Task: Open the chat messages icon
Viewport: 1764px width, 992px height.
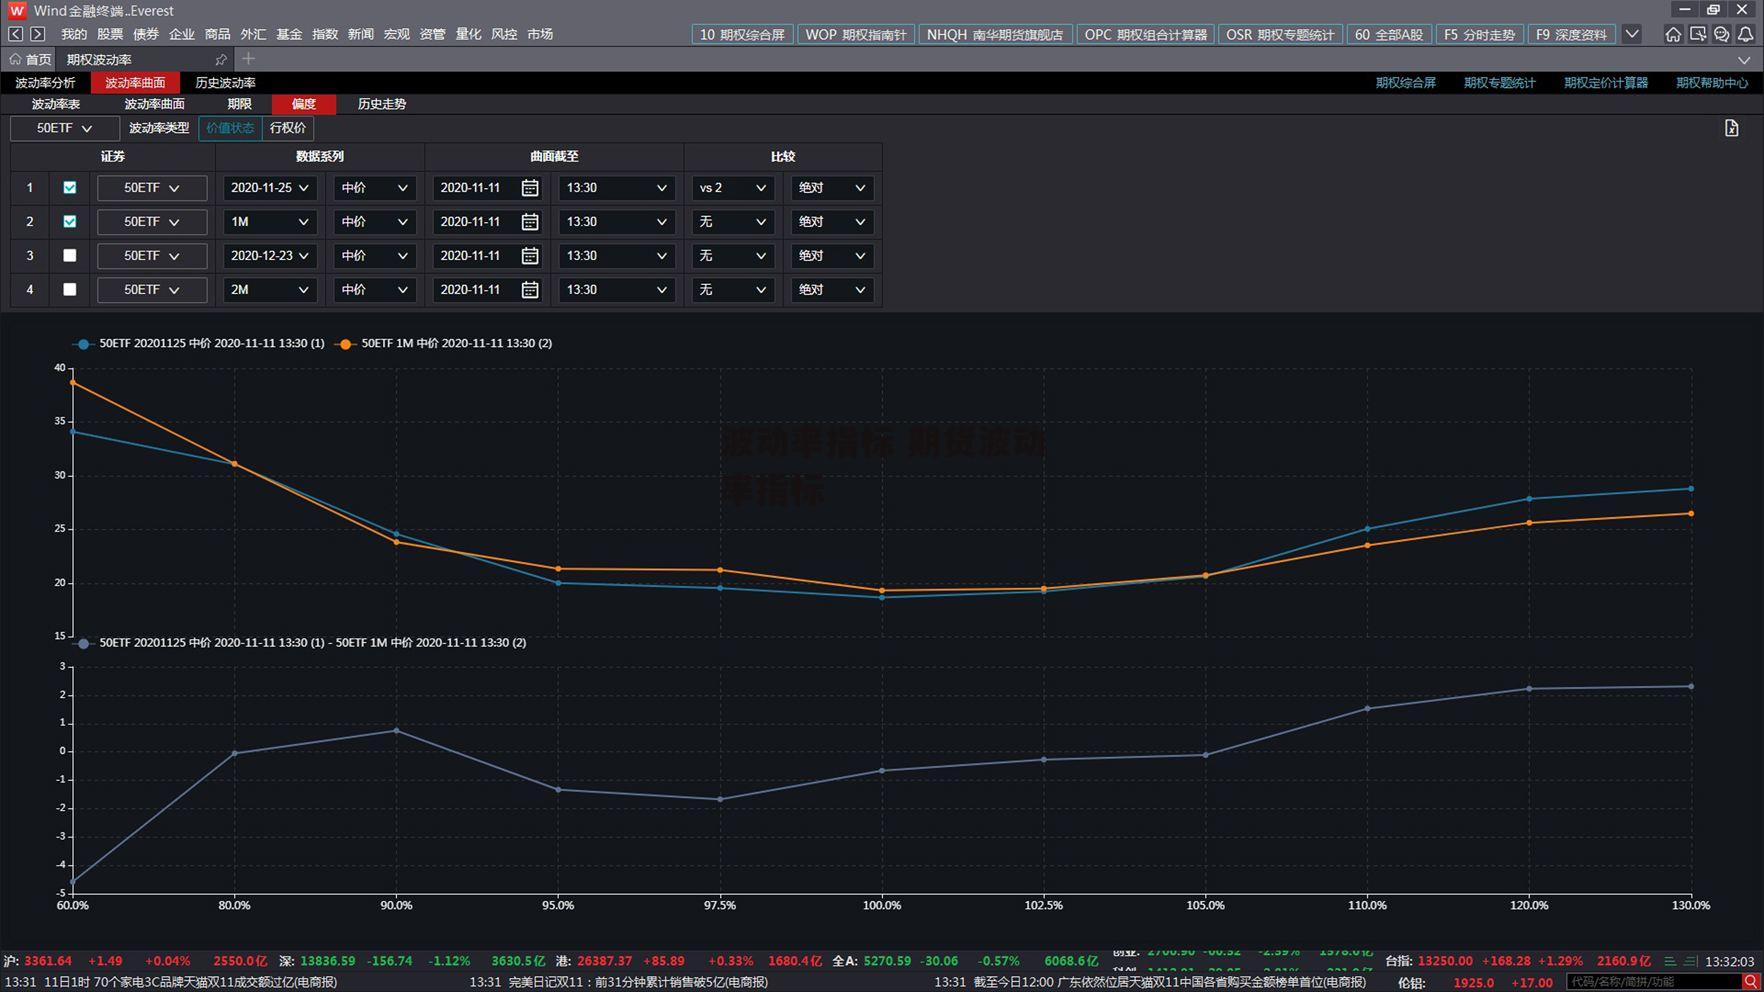Action: pyautogui.click(x=1721, y=34)
